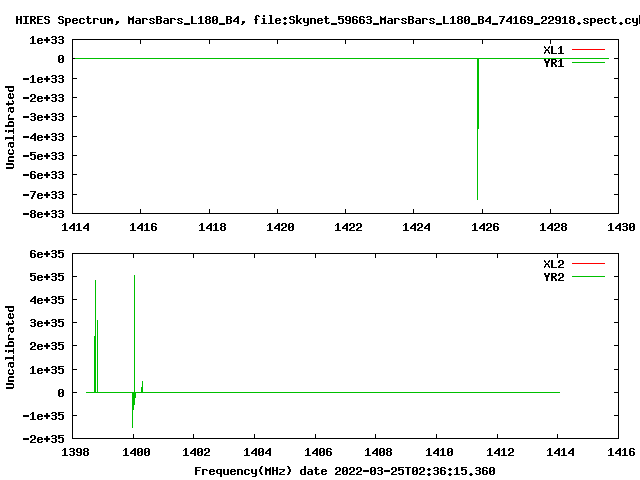
Task: Click the small spike just after 1400 MHz
Action: 142,387
